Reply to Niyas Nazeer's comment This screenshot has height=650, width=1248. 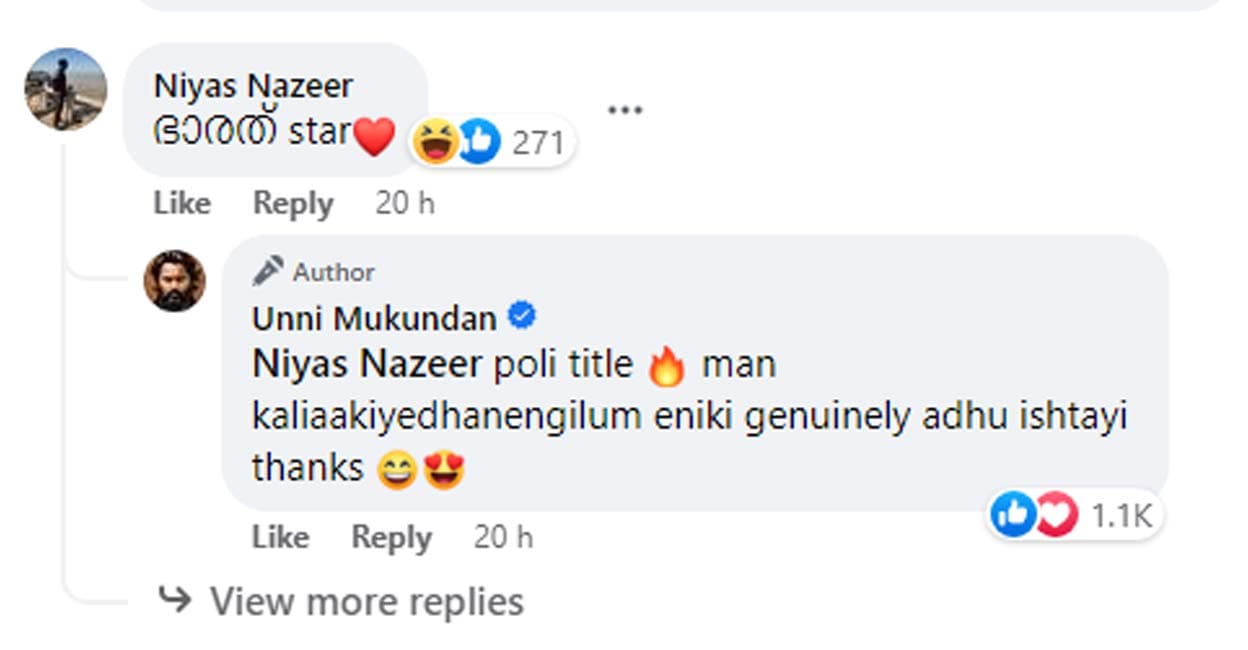click(293, 203)
